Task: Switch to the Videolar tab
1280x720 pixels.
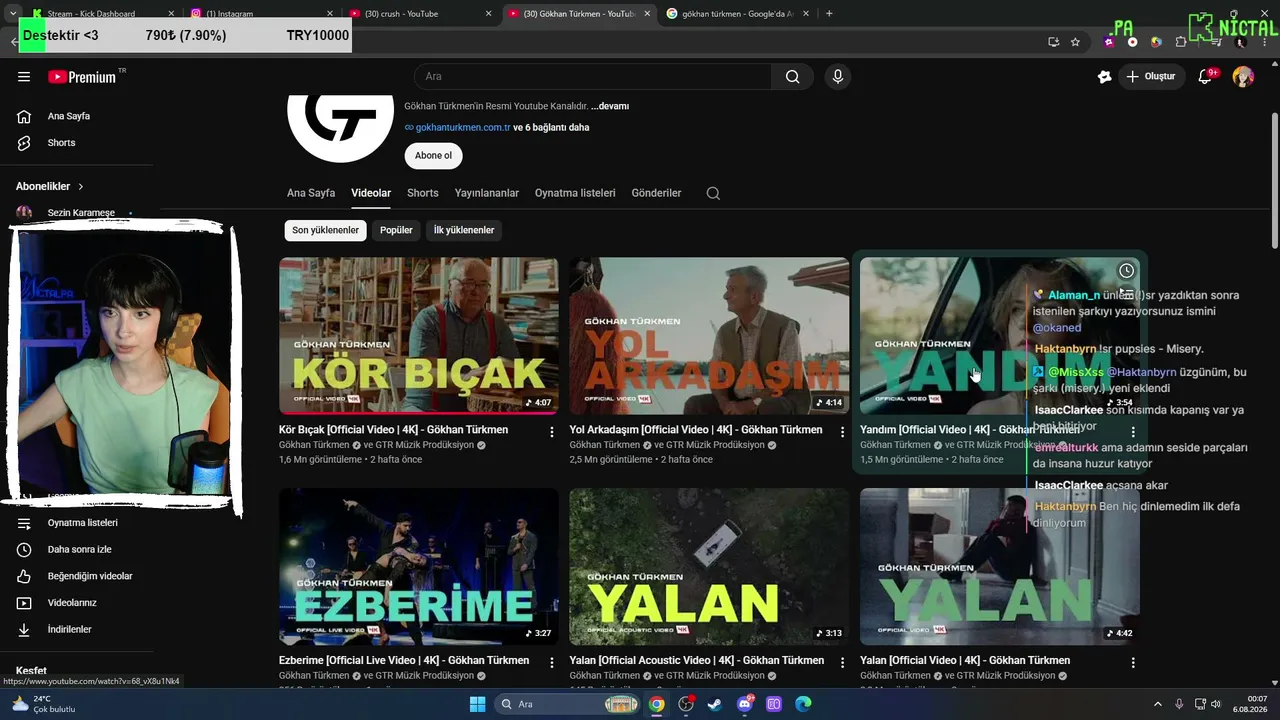Action: (371, 193)
